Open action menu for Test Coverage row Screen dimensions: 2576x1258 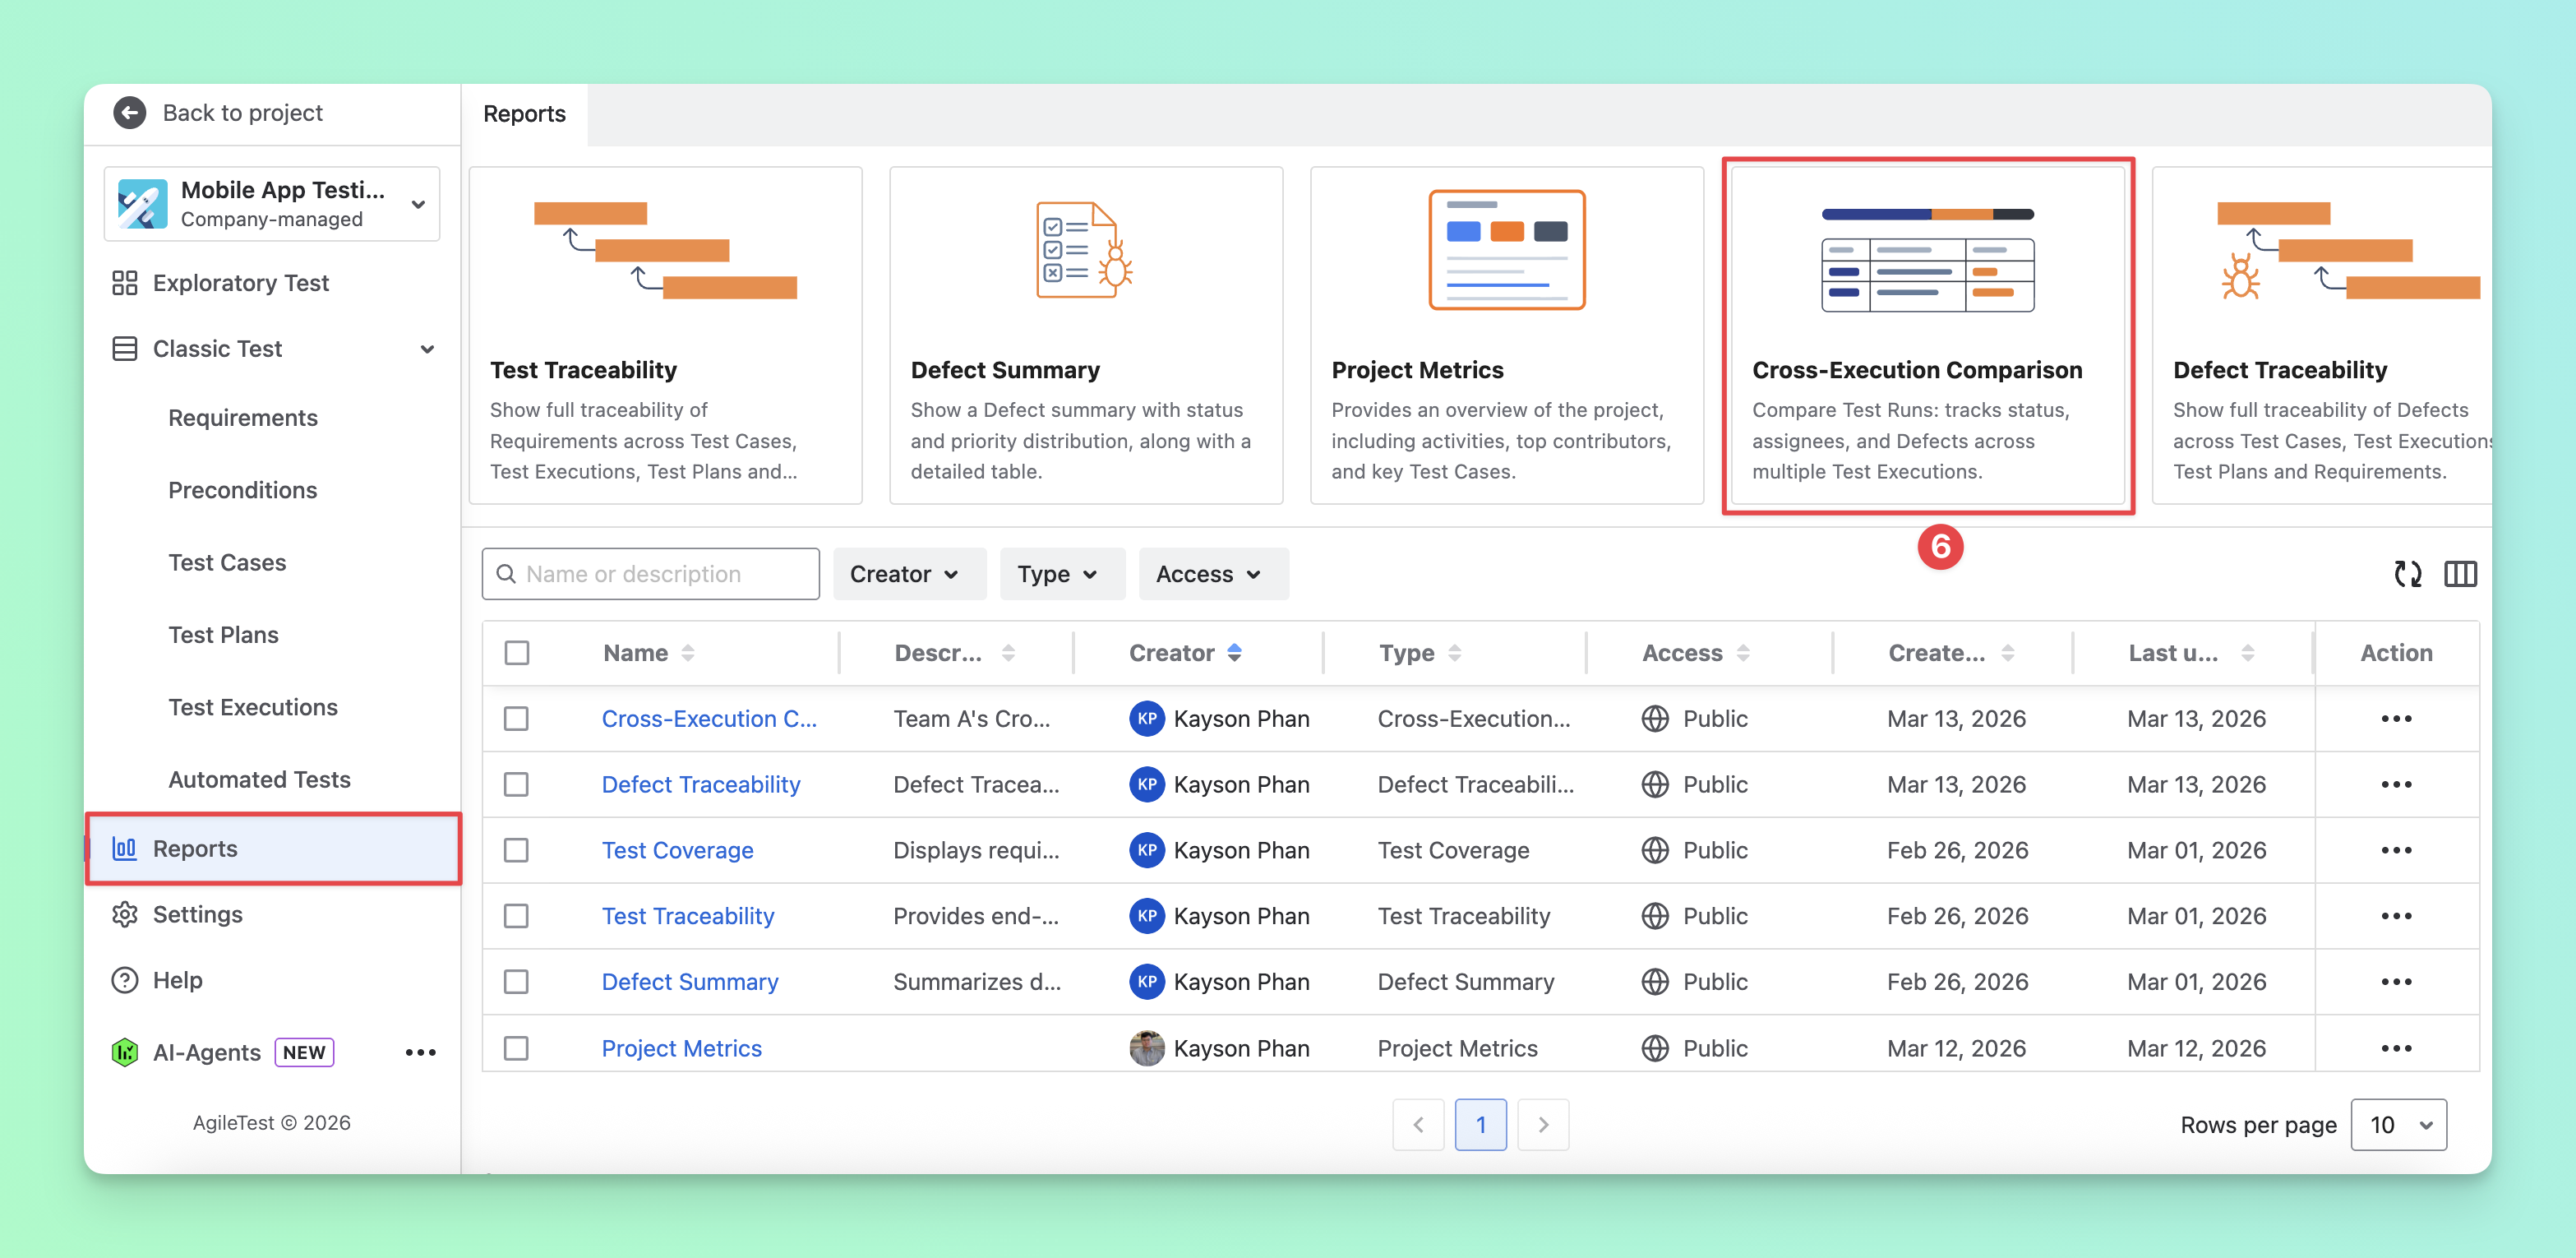coord(2396,850)
